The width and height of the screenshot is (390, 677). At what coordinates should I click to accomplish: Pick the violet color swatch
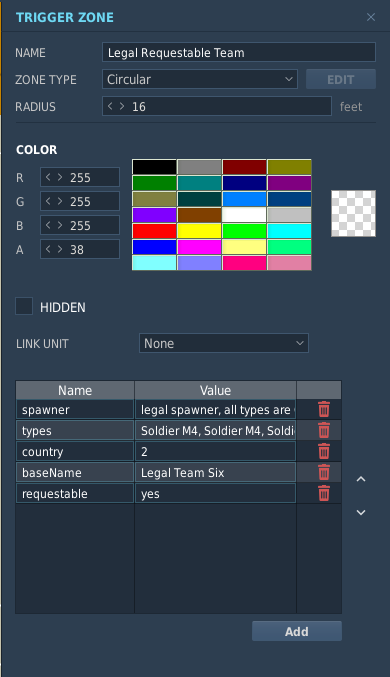coord(154,215)
